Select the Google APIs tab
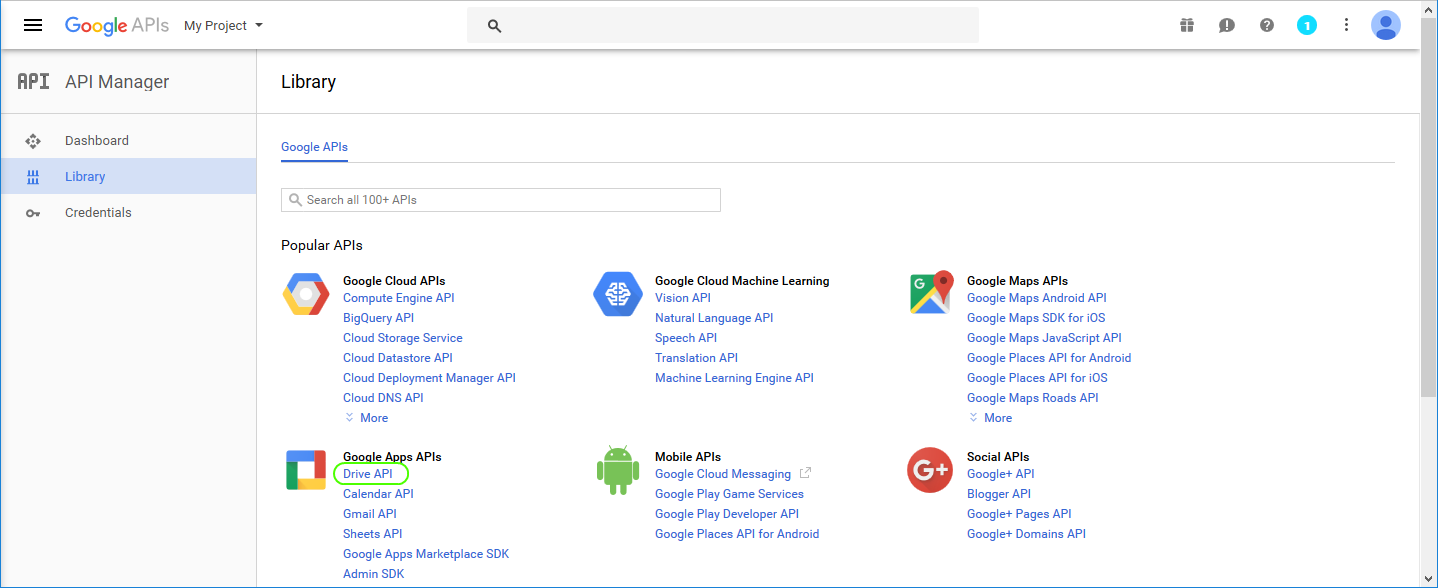The image size is (1438, 588). pyautogui.click(x=314, y=147)
